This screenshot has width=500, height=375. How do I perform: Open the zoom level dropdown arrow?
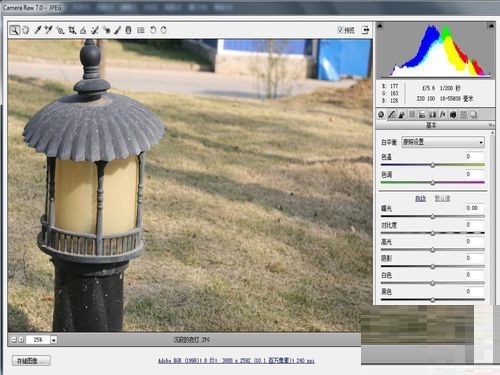54,340
